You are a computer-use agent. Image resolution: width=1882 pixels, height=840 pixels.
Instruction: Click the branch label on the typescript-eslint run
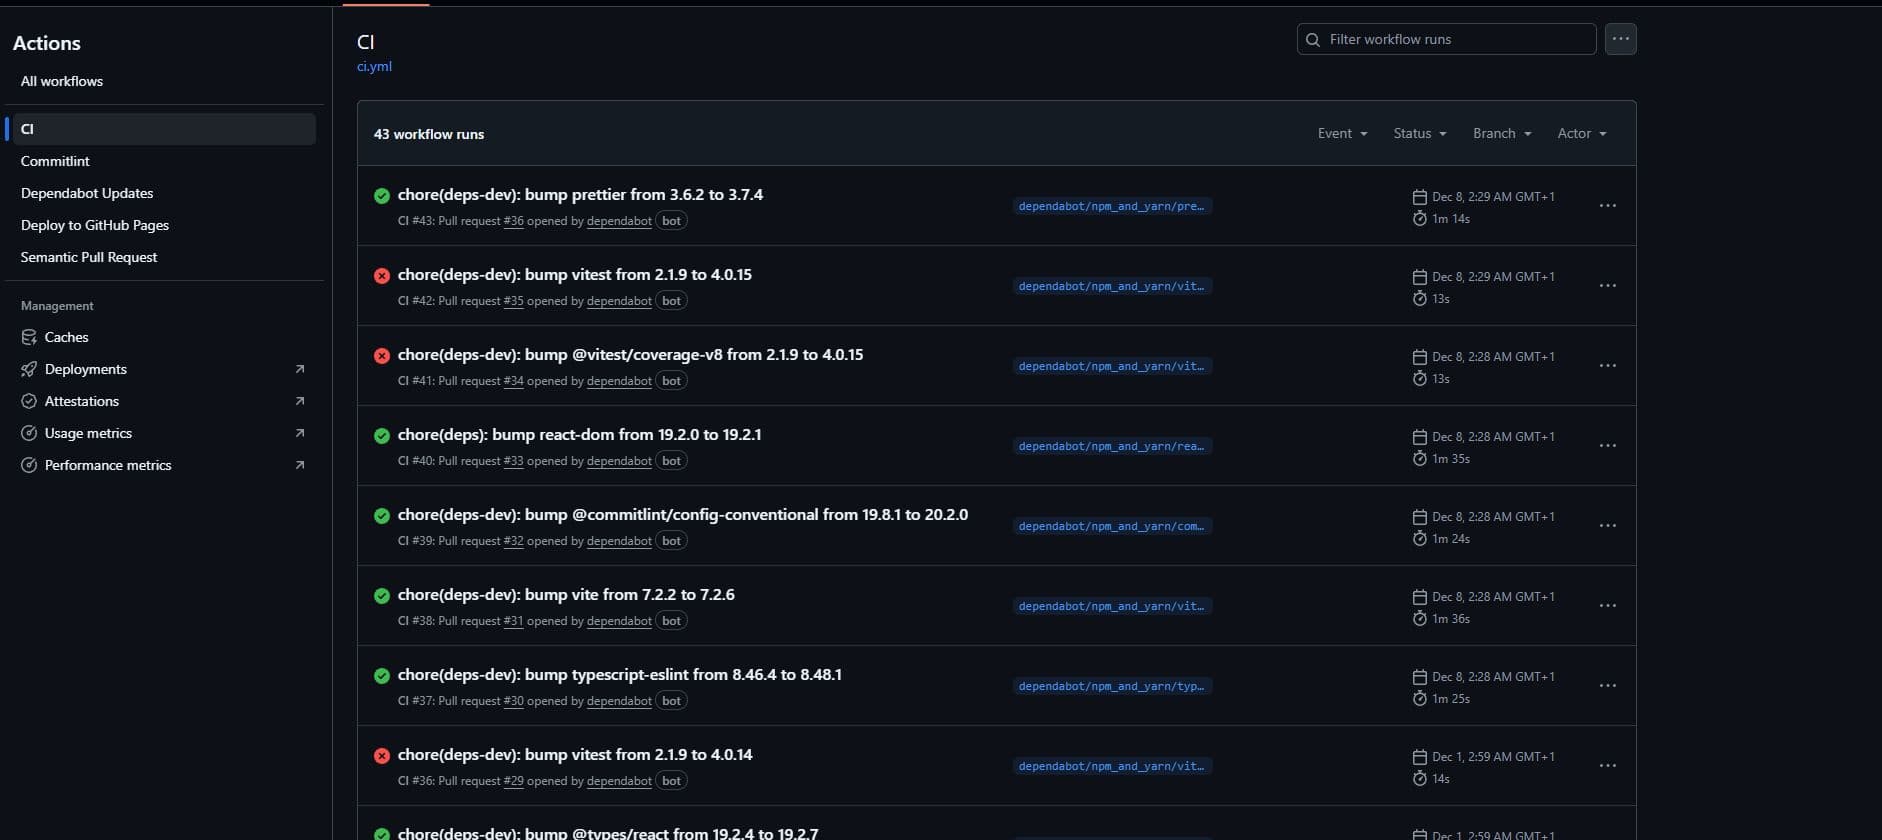click(x=1111, y=686)
